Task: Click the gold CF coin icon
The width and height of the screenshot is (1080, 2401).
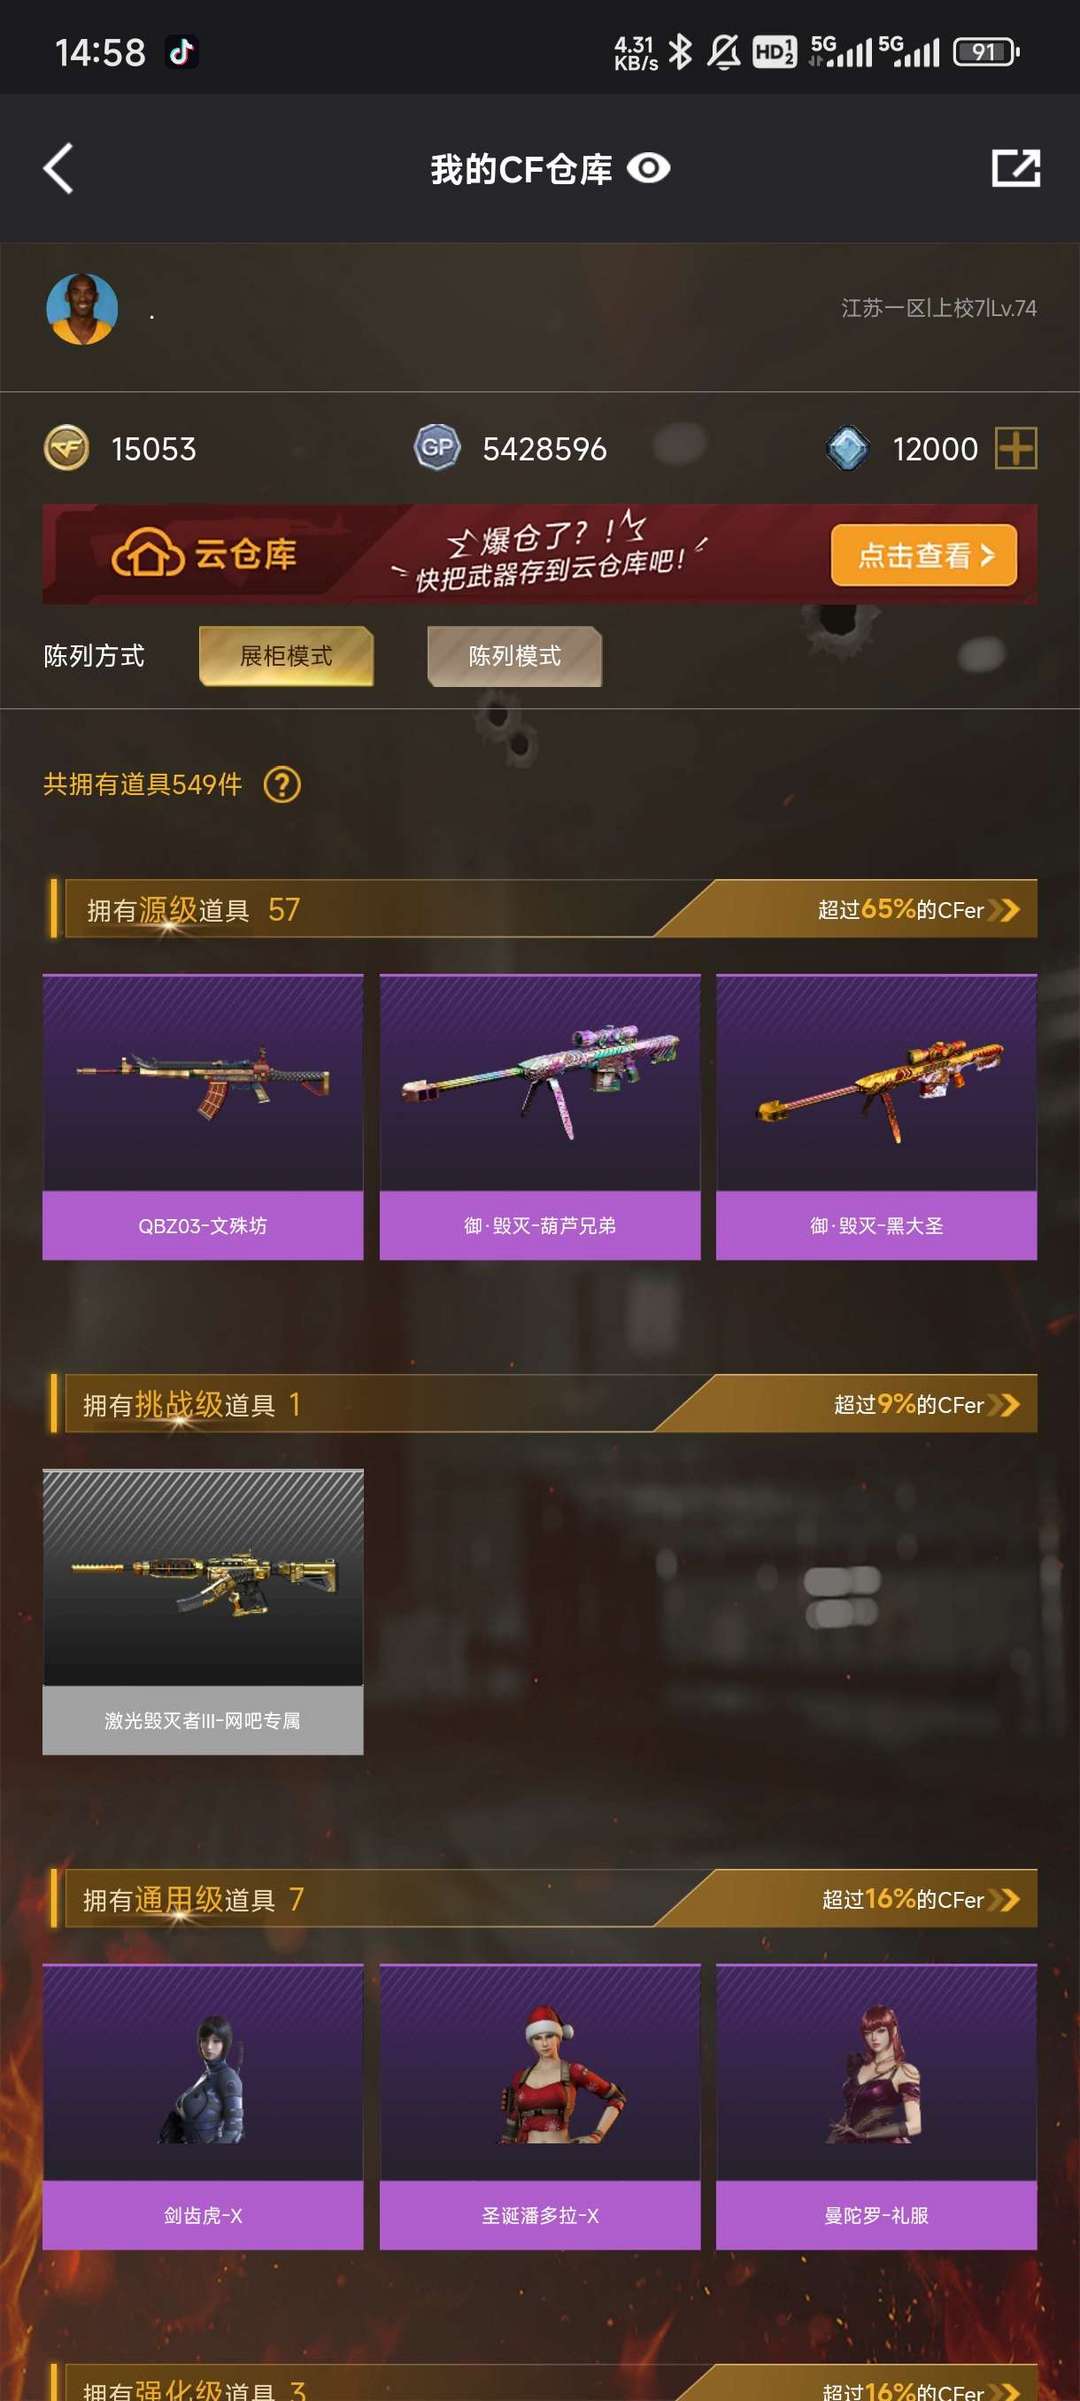Action: click(67, 448)
